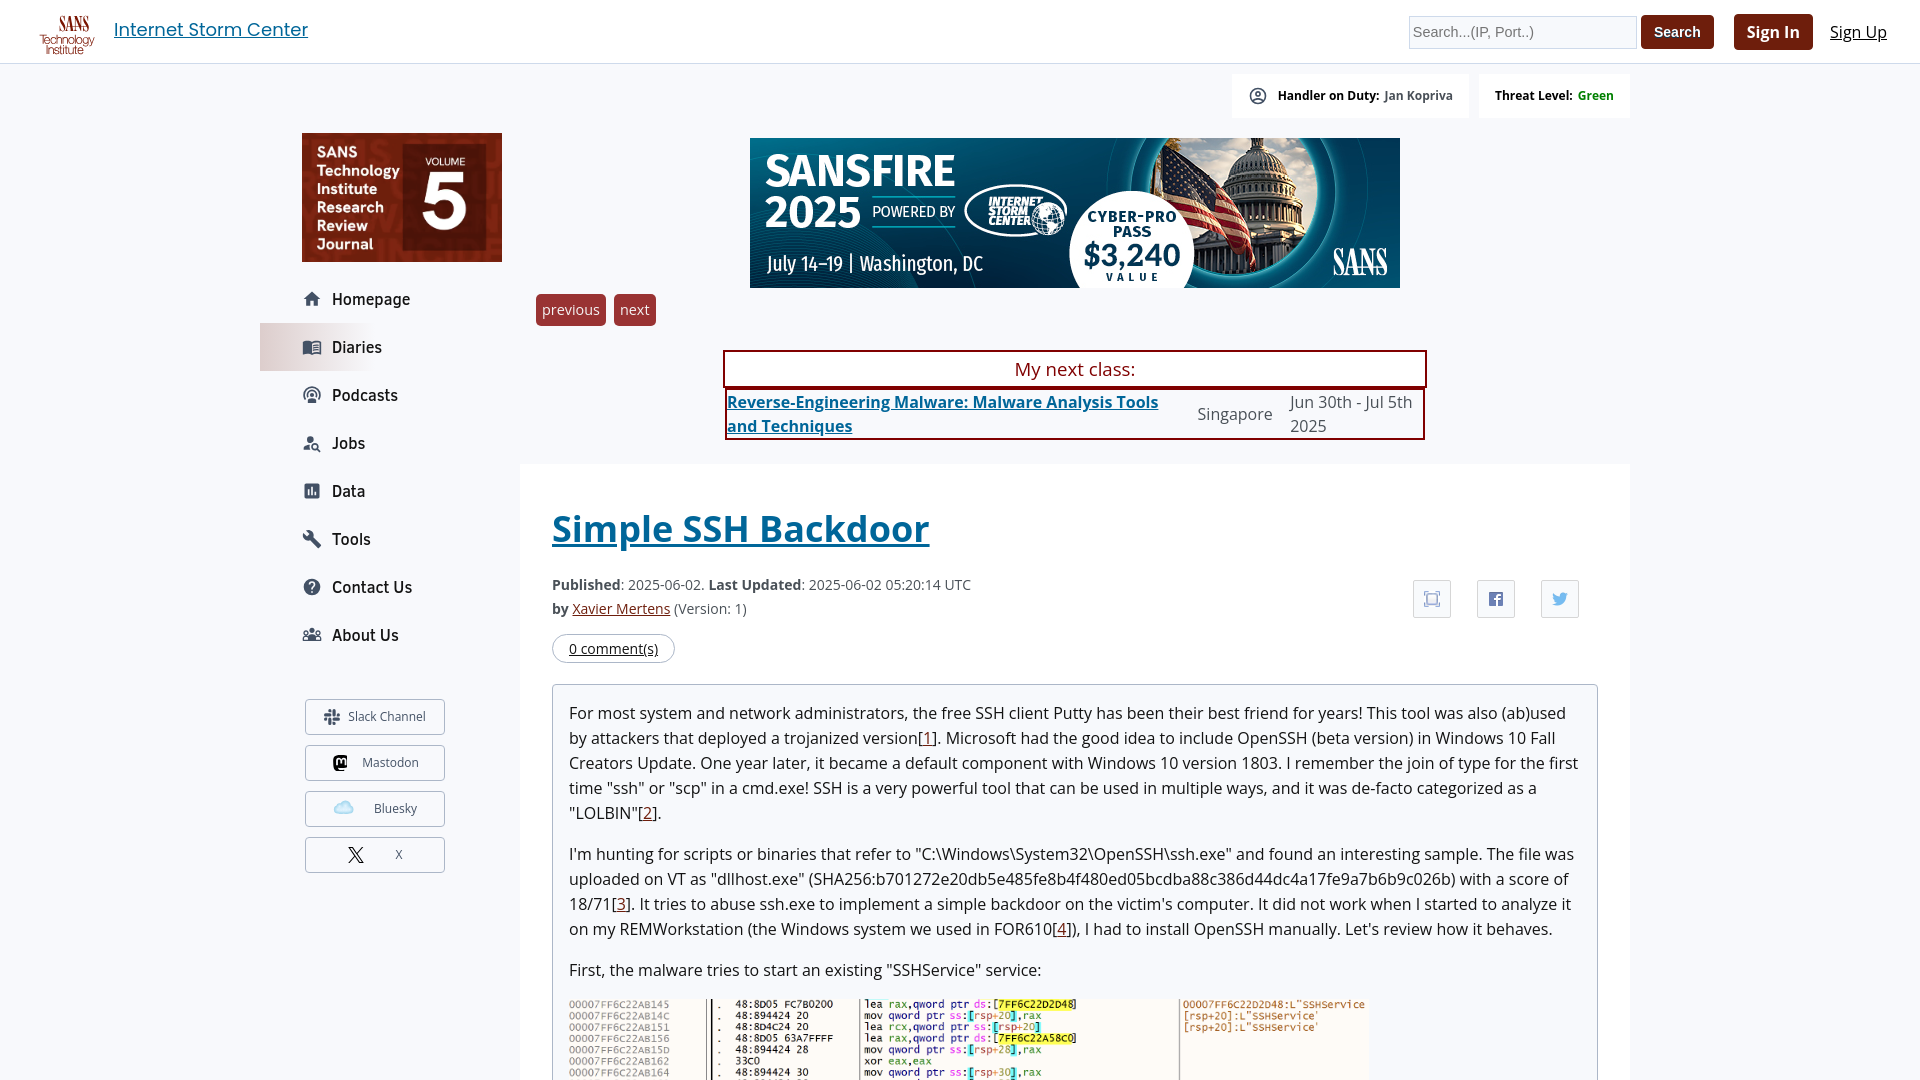Image resolution: width=1920 pixels, height=1080 pixels.
Task: Click the Green threat level indicator
Action: (1595, 96)
